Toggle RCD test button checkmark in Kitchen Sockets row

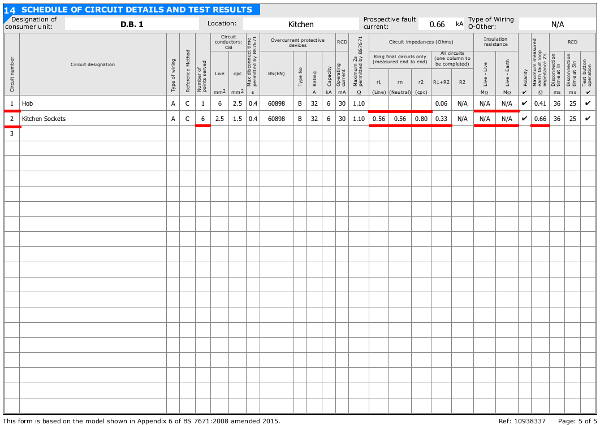click(588, 118)
